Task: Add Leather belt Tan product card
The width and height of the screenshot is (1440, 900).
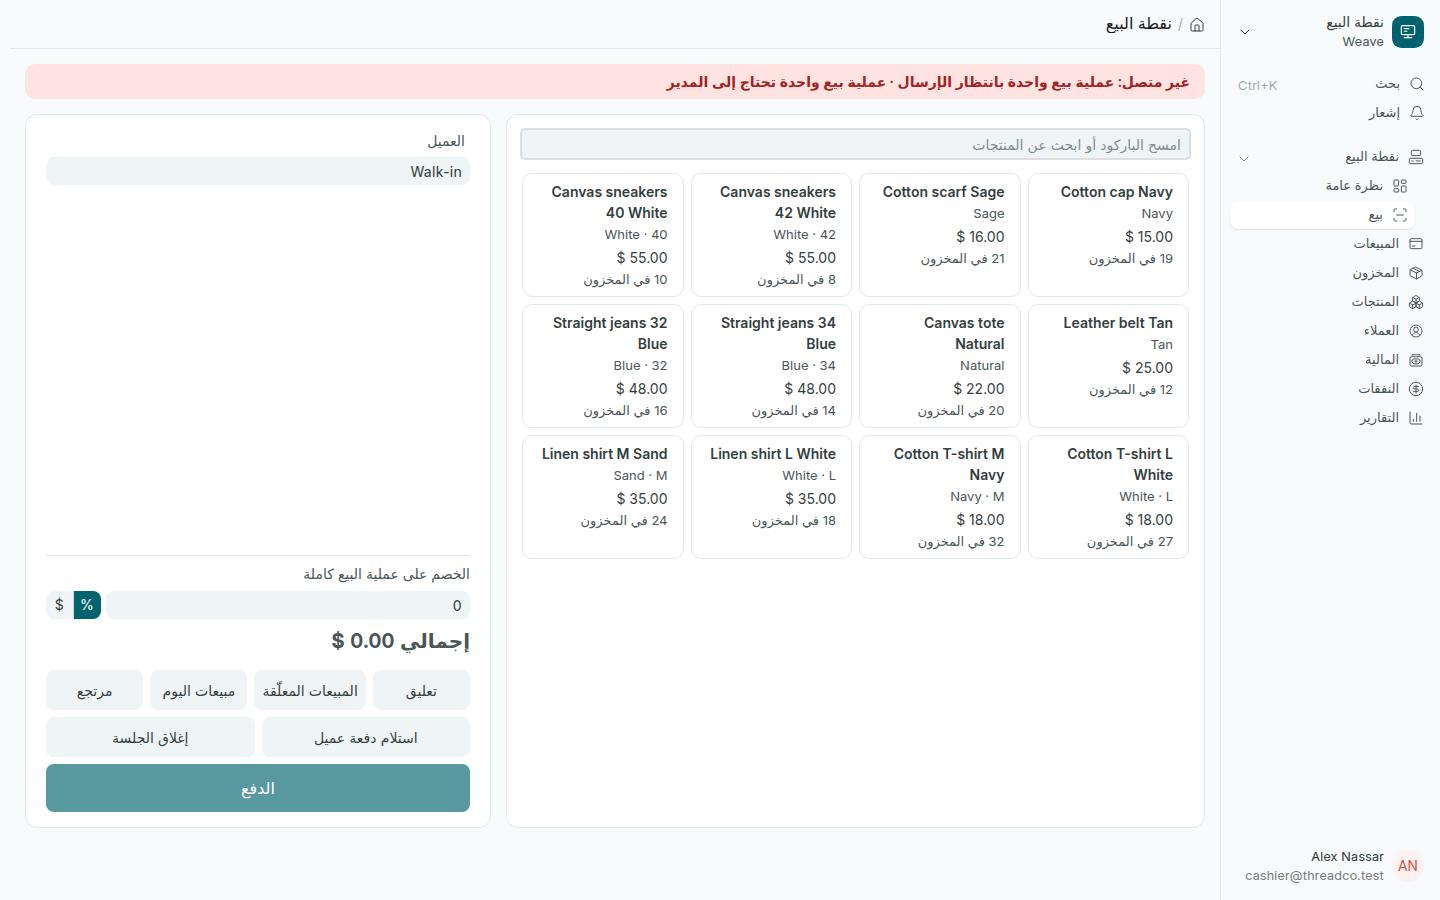Action: point(1108,366)
